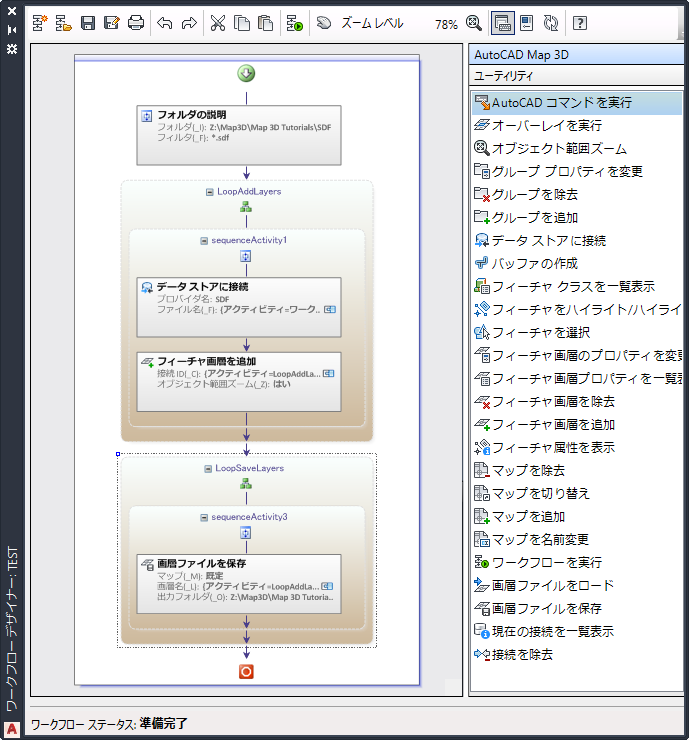The image size is (689, 740).
Task: Copy the selected activity
Action: coord(242,23)
